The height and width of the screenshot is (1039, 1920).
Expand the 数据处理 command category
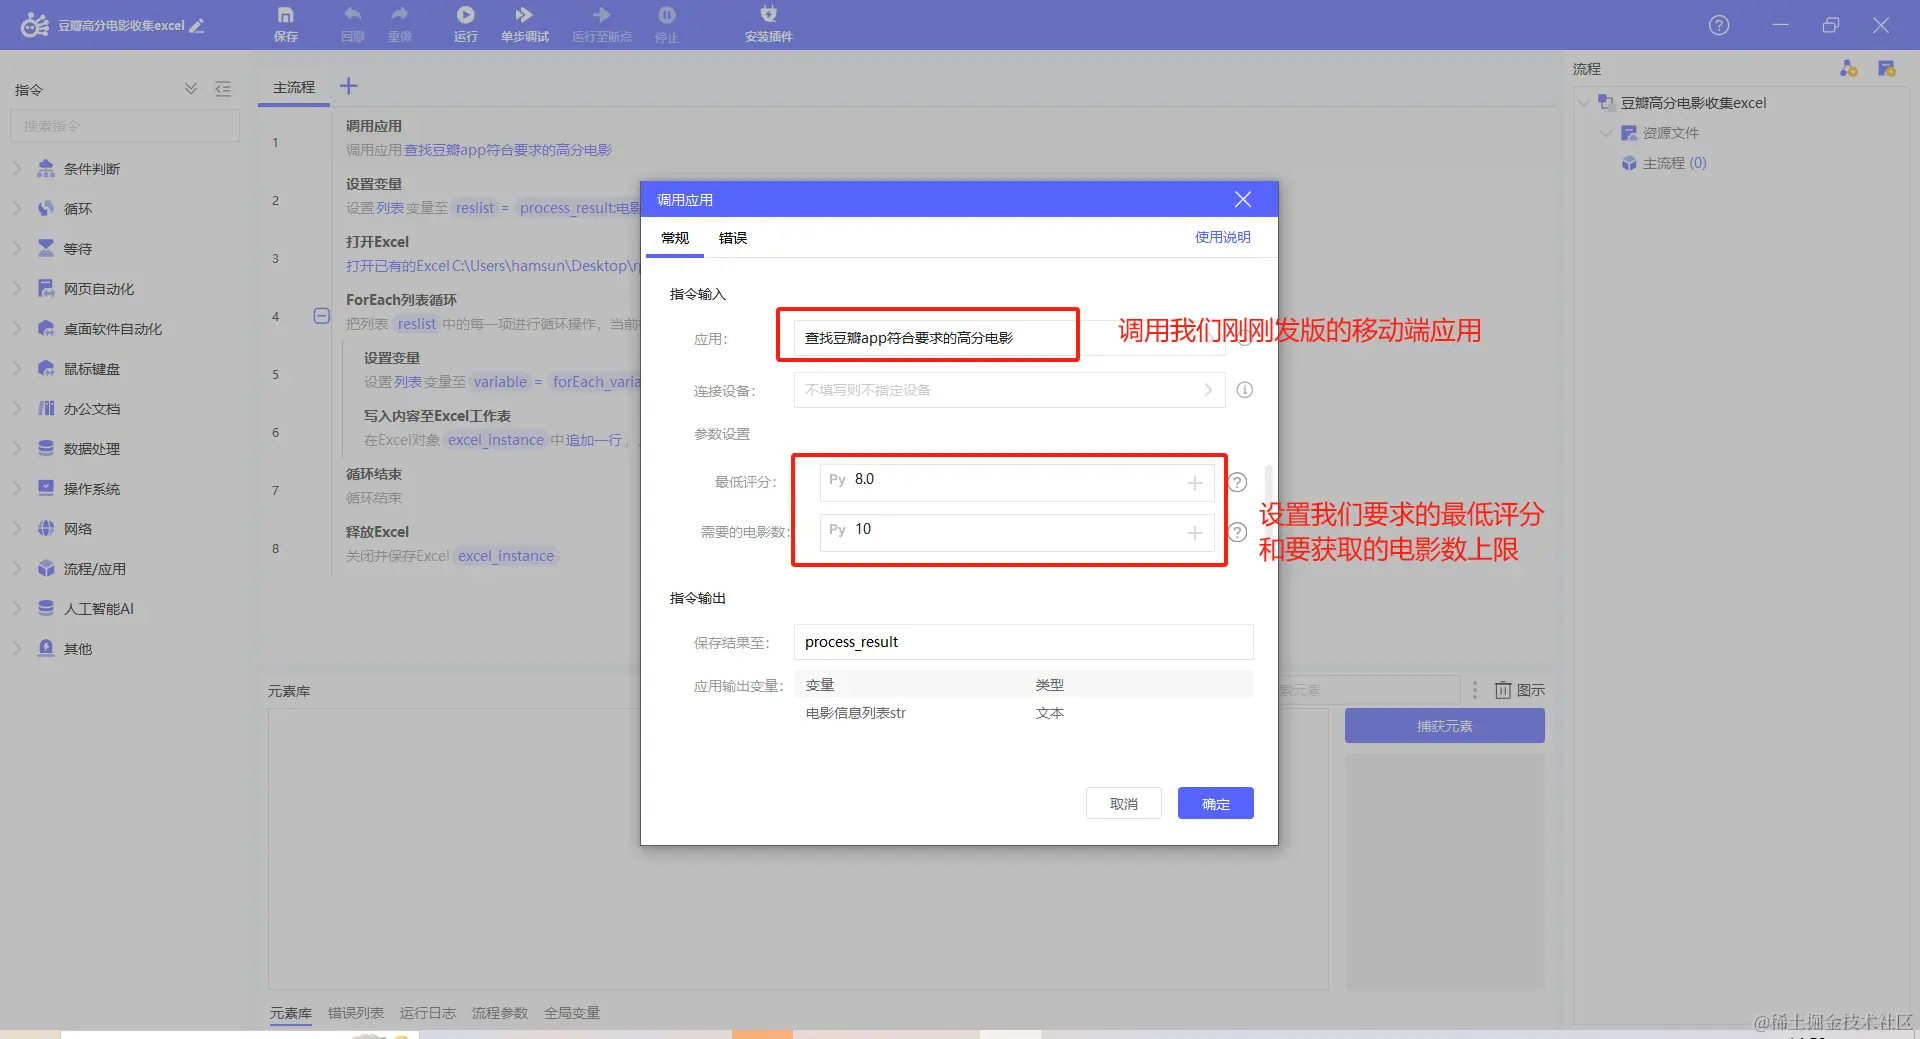[17, 449]
